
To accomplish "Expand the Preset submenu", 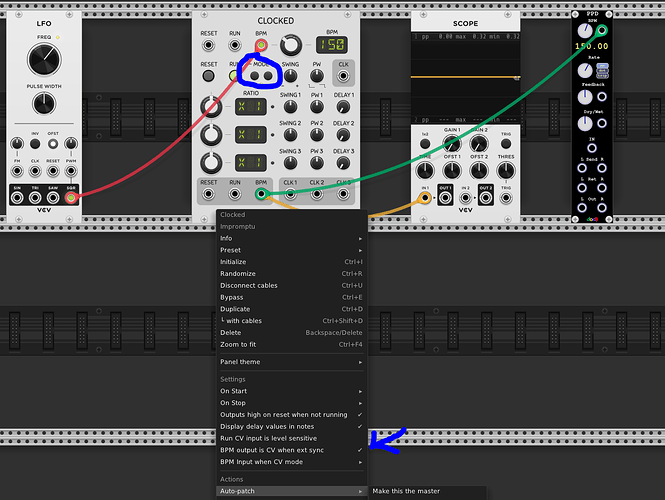I will click(x=291, y=250).
